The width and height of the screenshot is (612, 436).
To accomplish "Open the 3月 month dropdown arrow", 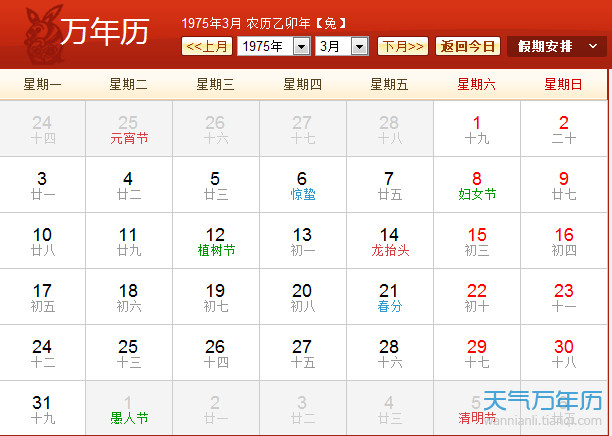I will click(359, 47).
